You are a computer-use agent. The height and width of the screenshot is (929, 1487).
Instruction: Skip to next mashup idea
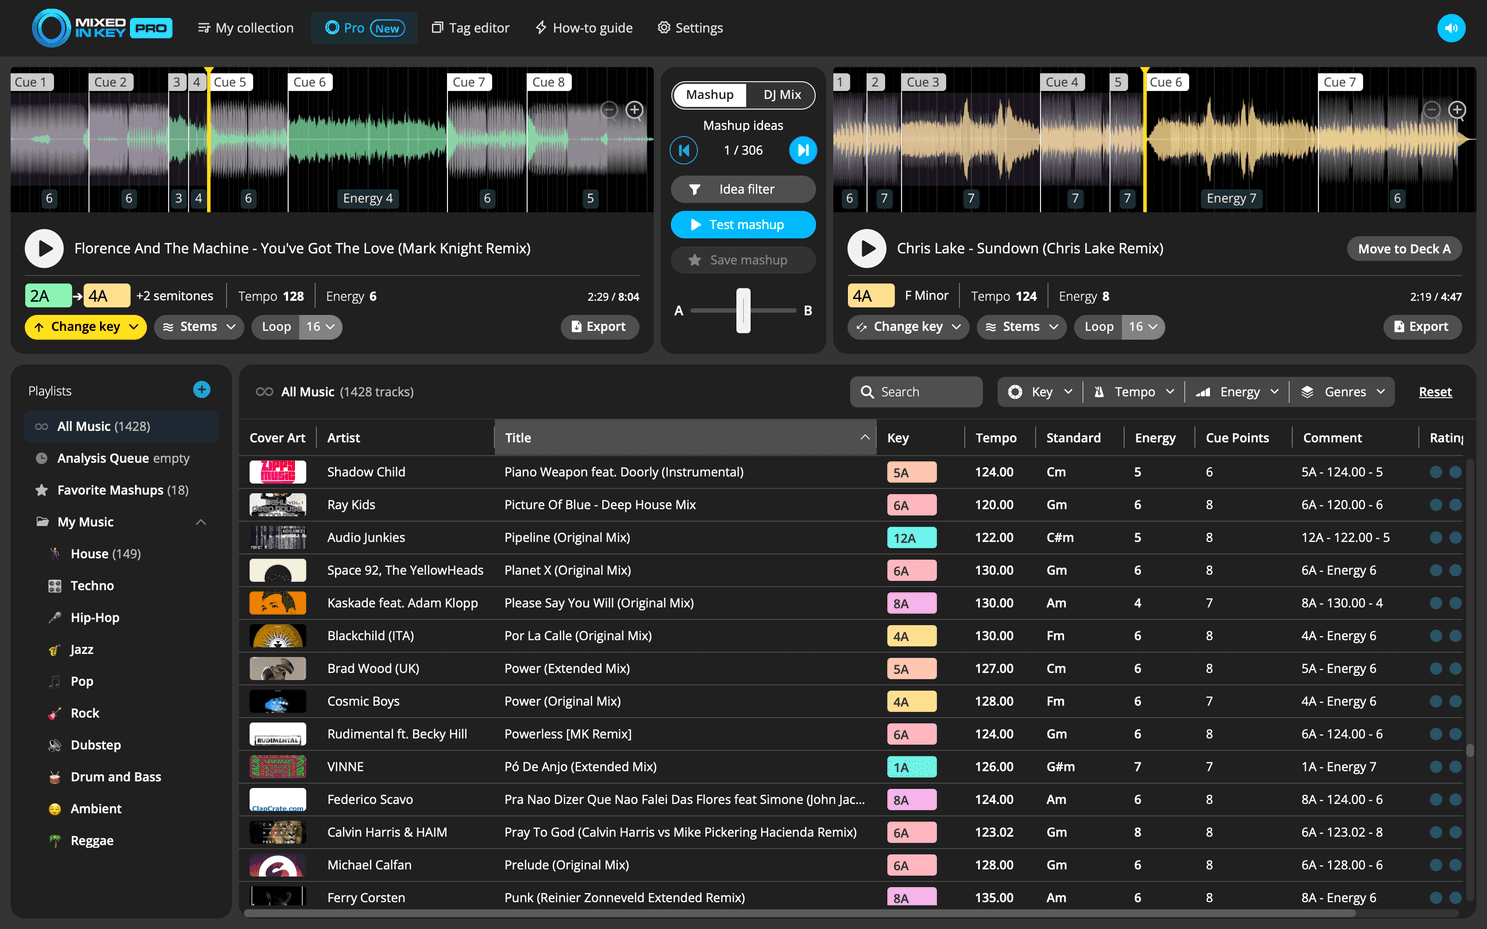tap(802, 150)
